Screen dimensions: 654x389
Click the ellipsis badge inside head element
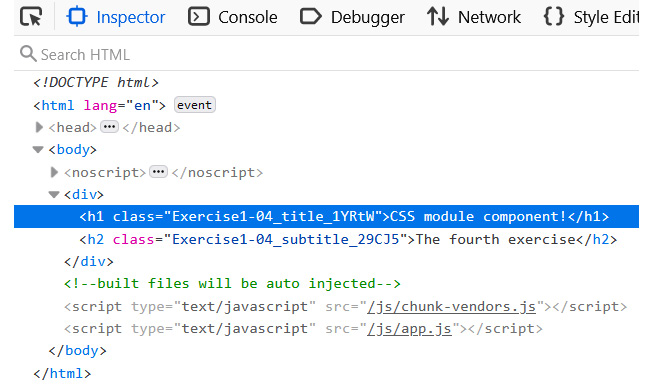(x=110, y=127)
